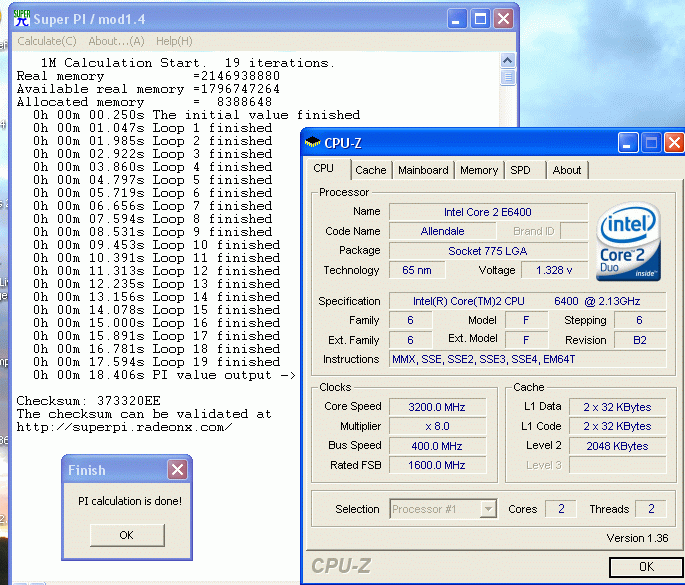
Task: Click the Loop 1 finished line
Action: (x=152, y=128)
